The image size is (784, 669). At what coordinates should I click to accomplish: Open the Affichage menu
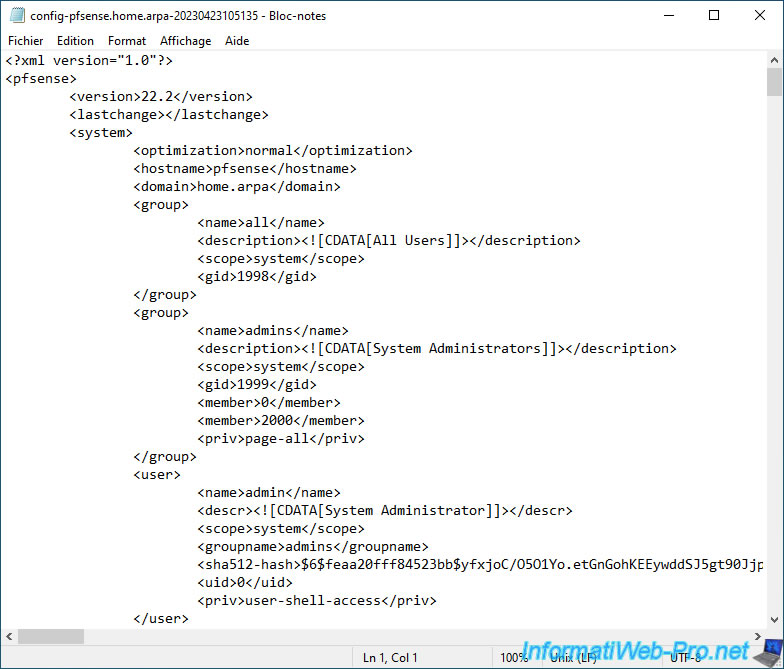tap(186, 40)
